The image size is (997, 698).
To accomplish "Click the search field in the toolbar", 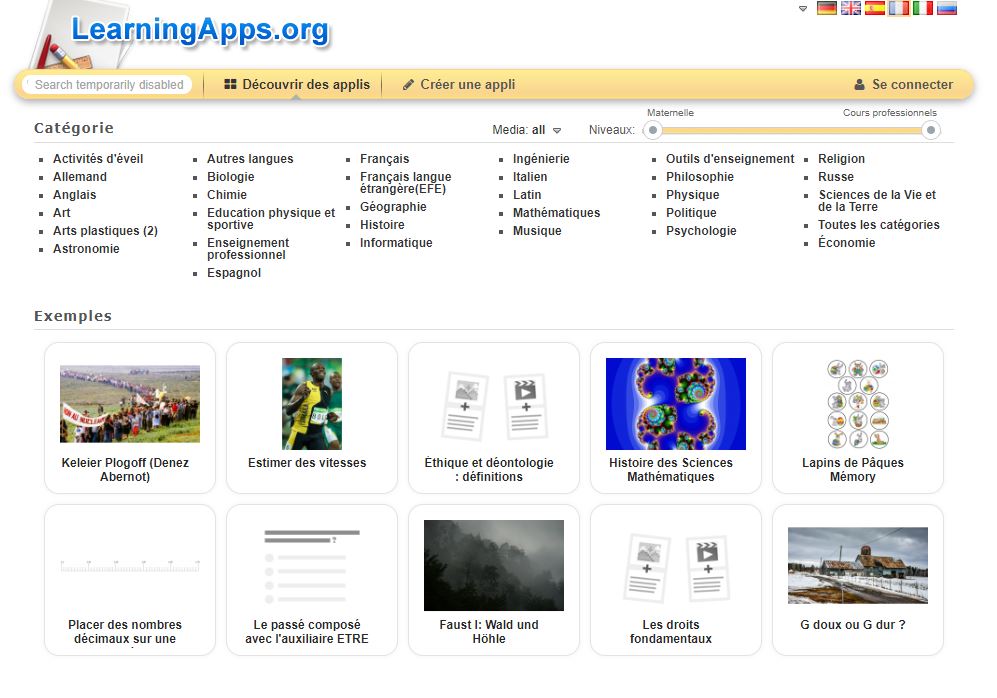I will coord(107,85).
